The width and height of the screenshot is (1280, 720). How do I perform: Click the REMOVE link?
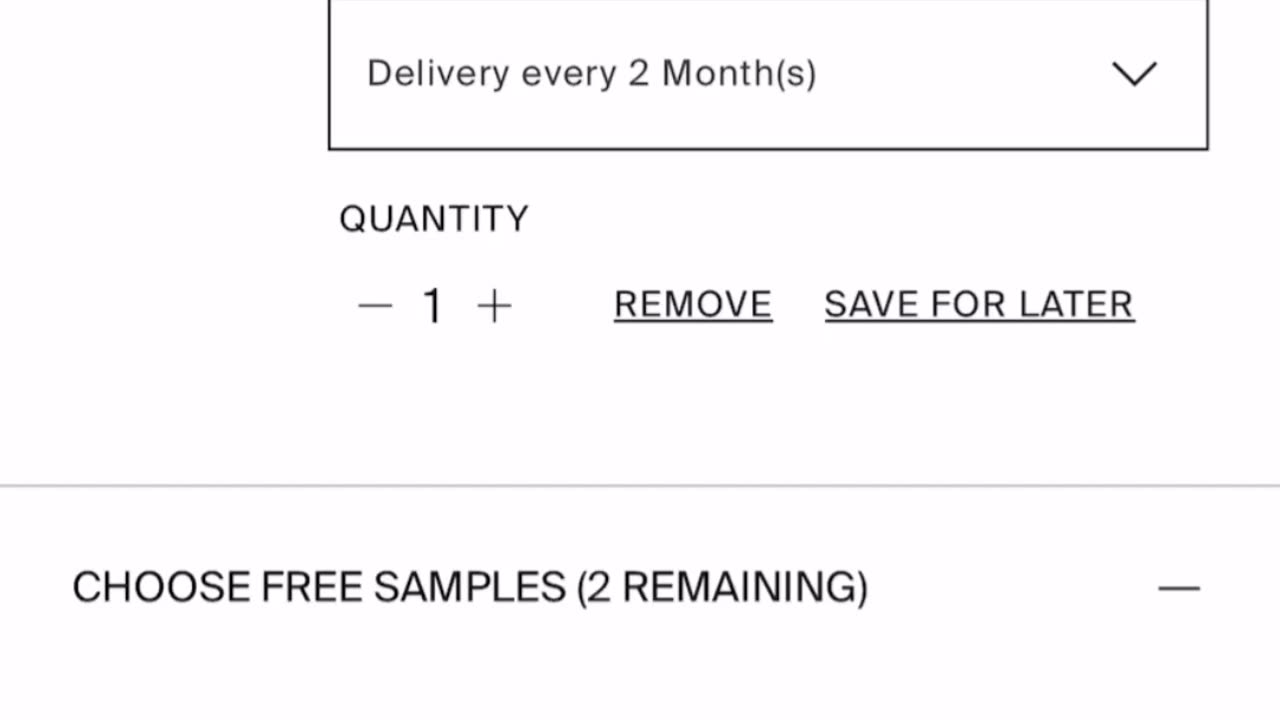[693, 305]
